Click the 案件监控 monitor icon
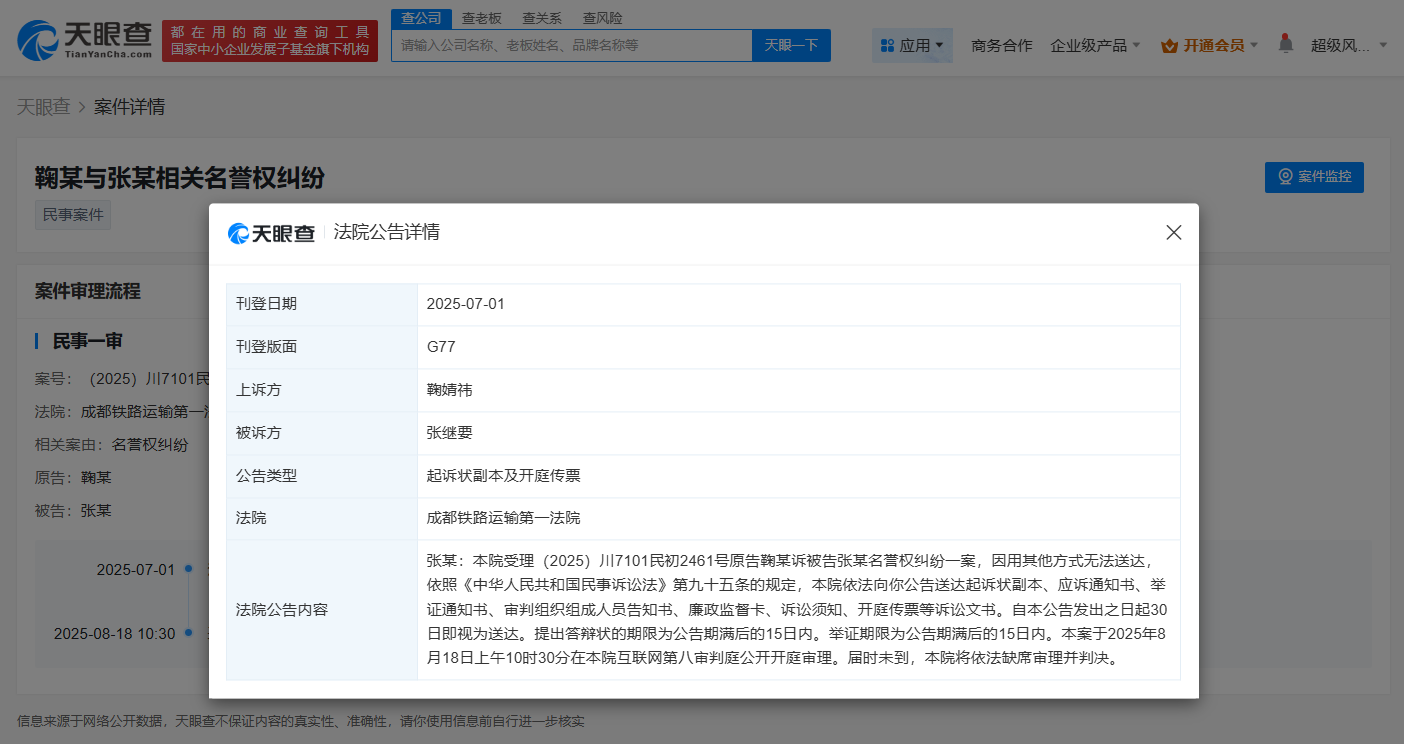Viewport: 1404px width, 744px height. [1285, 177]
